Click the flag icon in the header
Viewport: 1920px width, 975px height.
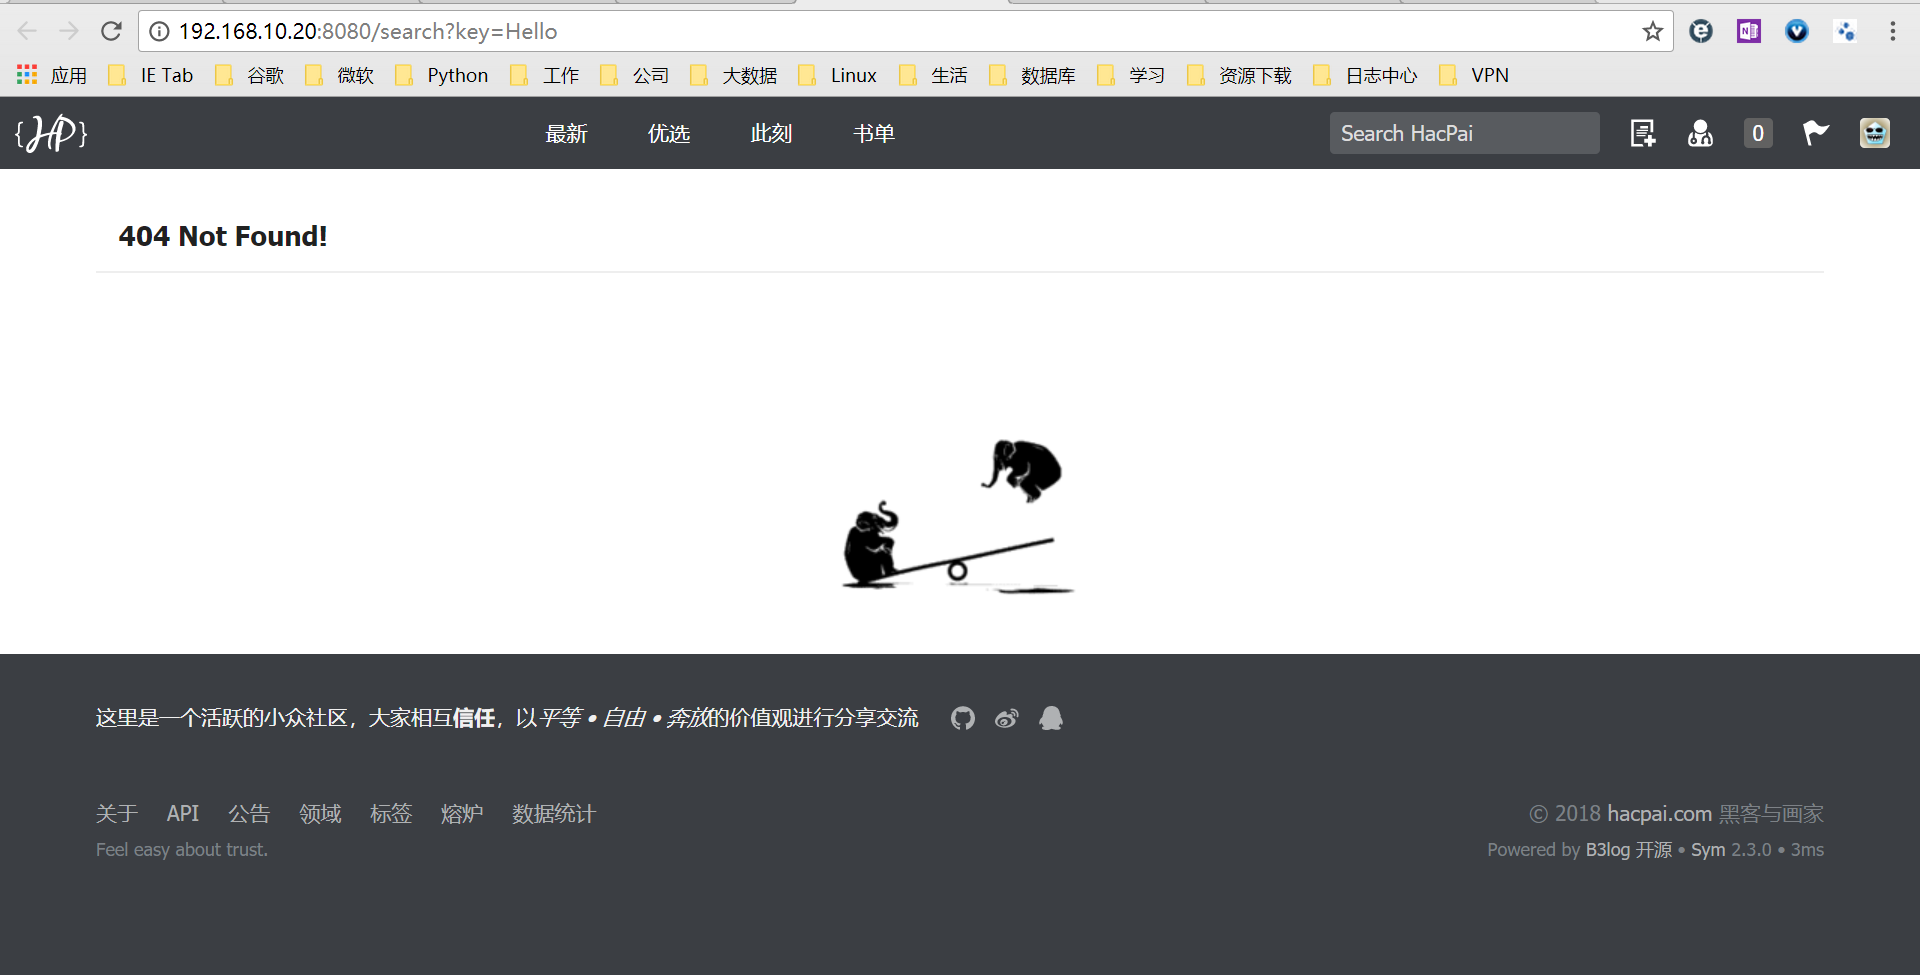pyautogui.click(x=1816, y=133)
